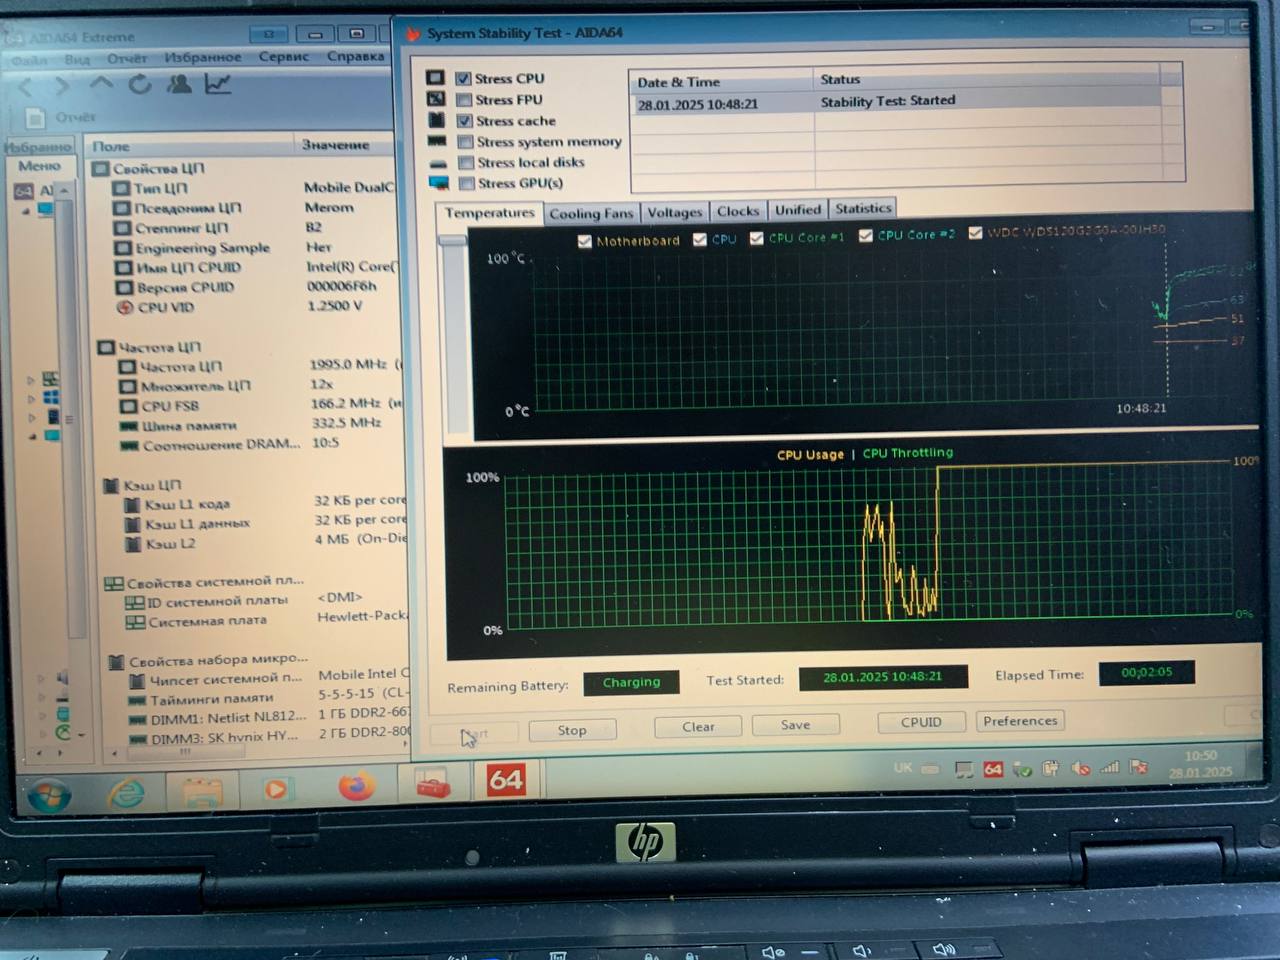Viewport: 1280px width, 960px height.
Task: Open the Windows Start orb
Action: (x=49, y=795)
